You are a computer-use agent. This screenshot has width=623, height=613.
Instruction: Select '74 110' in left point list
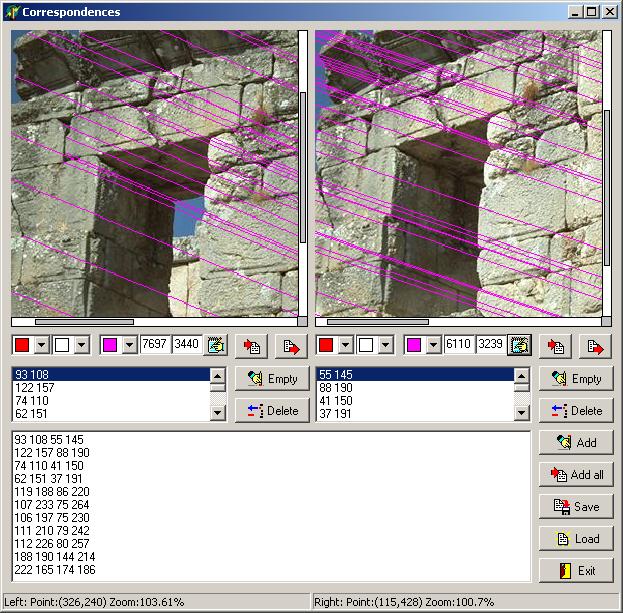[x=111, y=401]
